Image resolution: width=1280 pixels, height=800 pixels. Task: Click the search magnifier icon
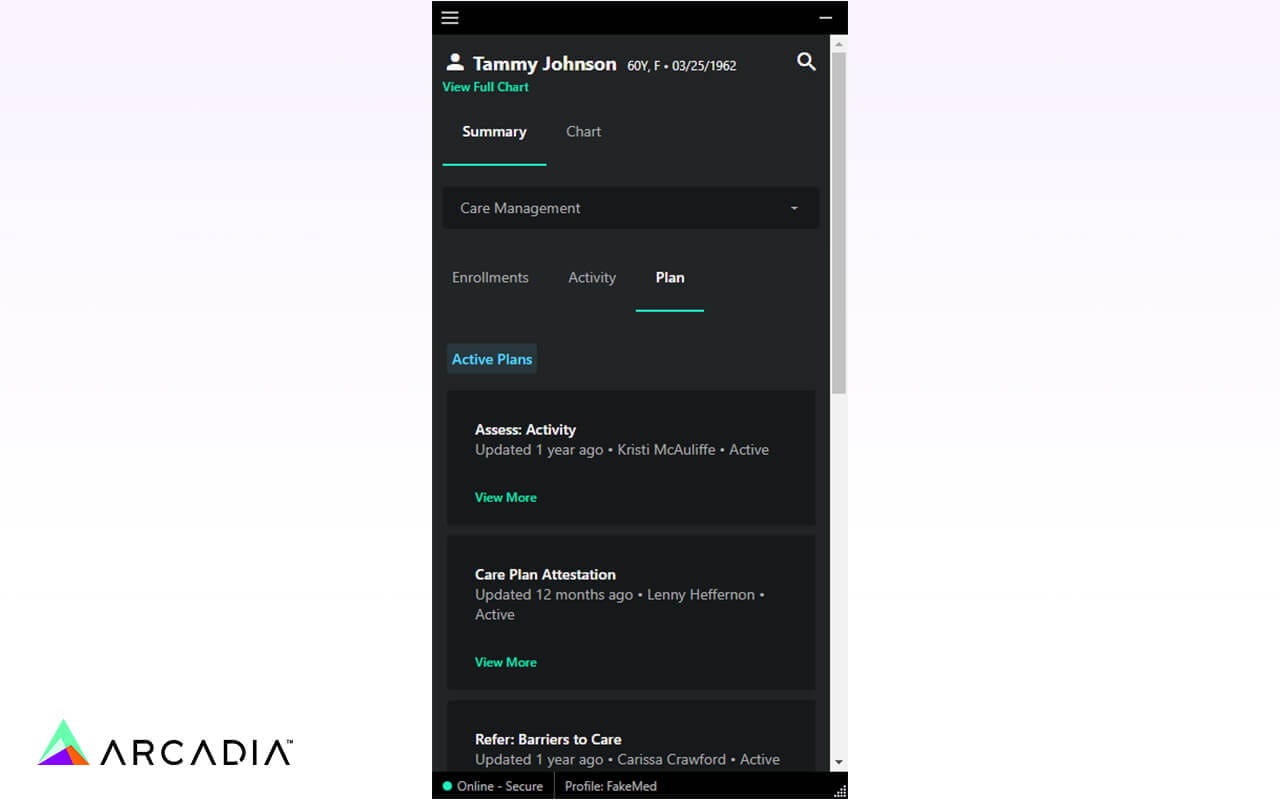click(806, 62)
